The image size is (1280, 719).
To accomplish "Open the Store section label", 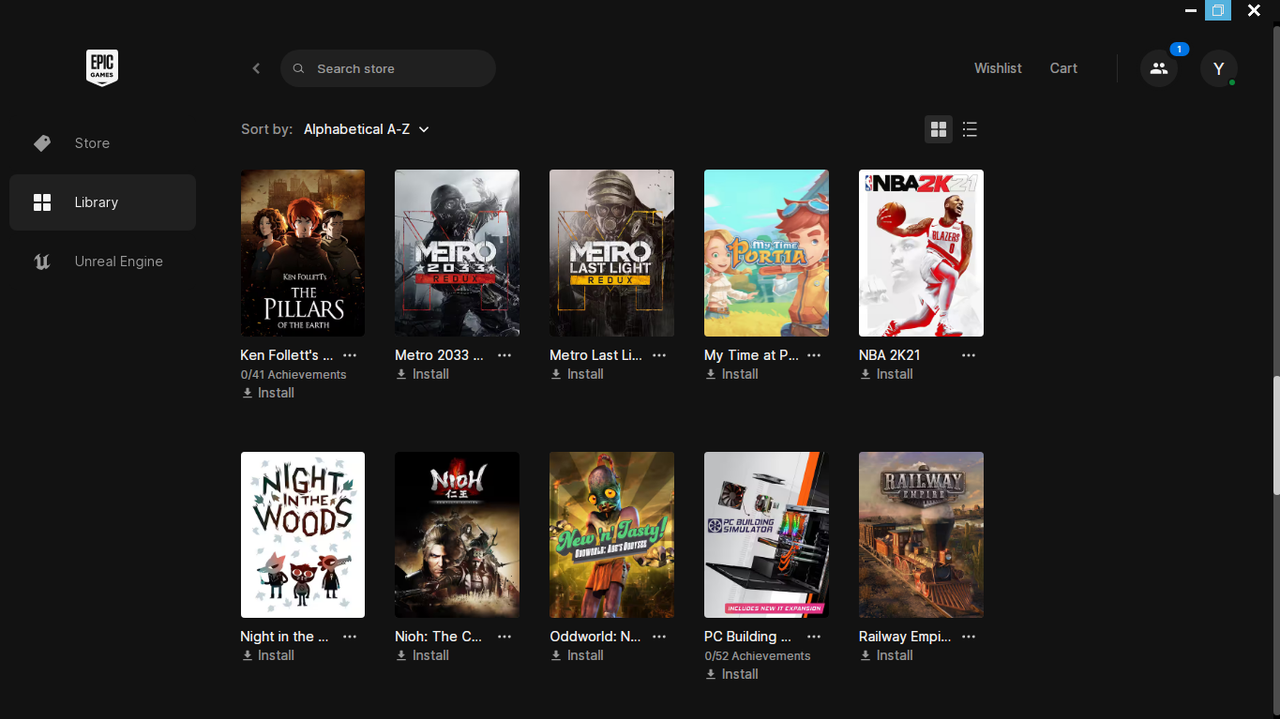I will tap(92, 143).
